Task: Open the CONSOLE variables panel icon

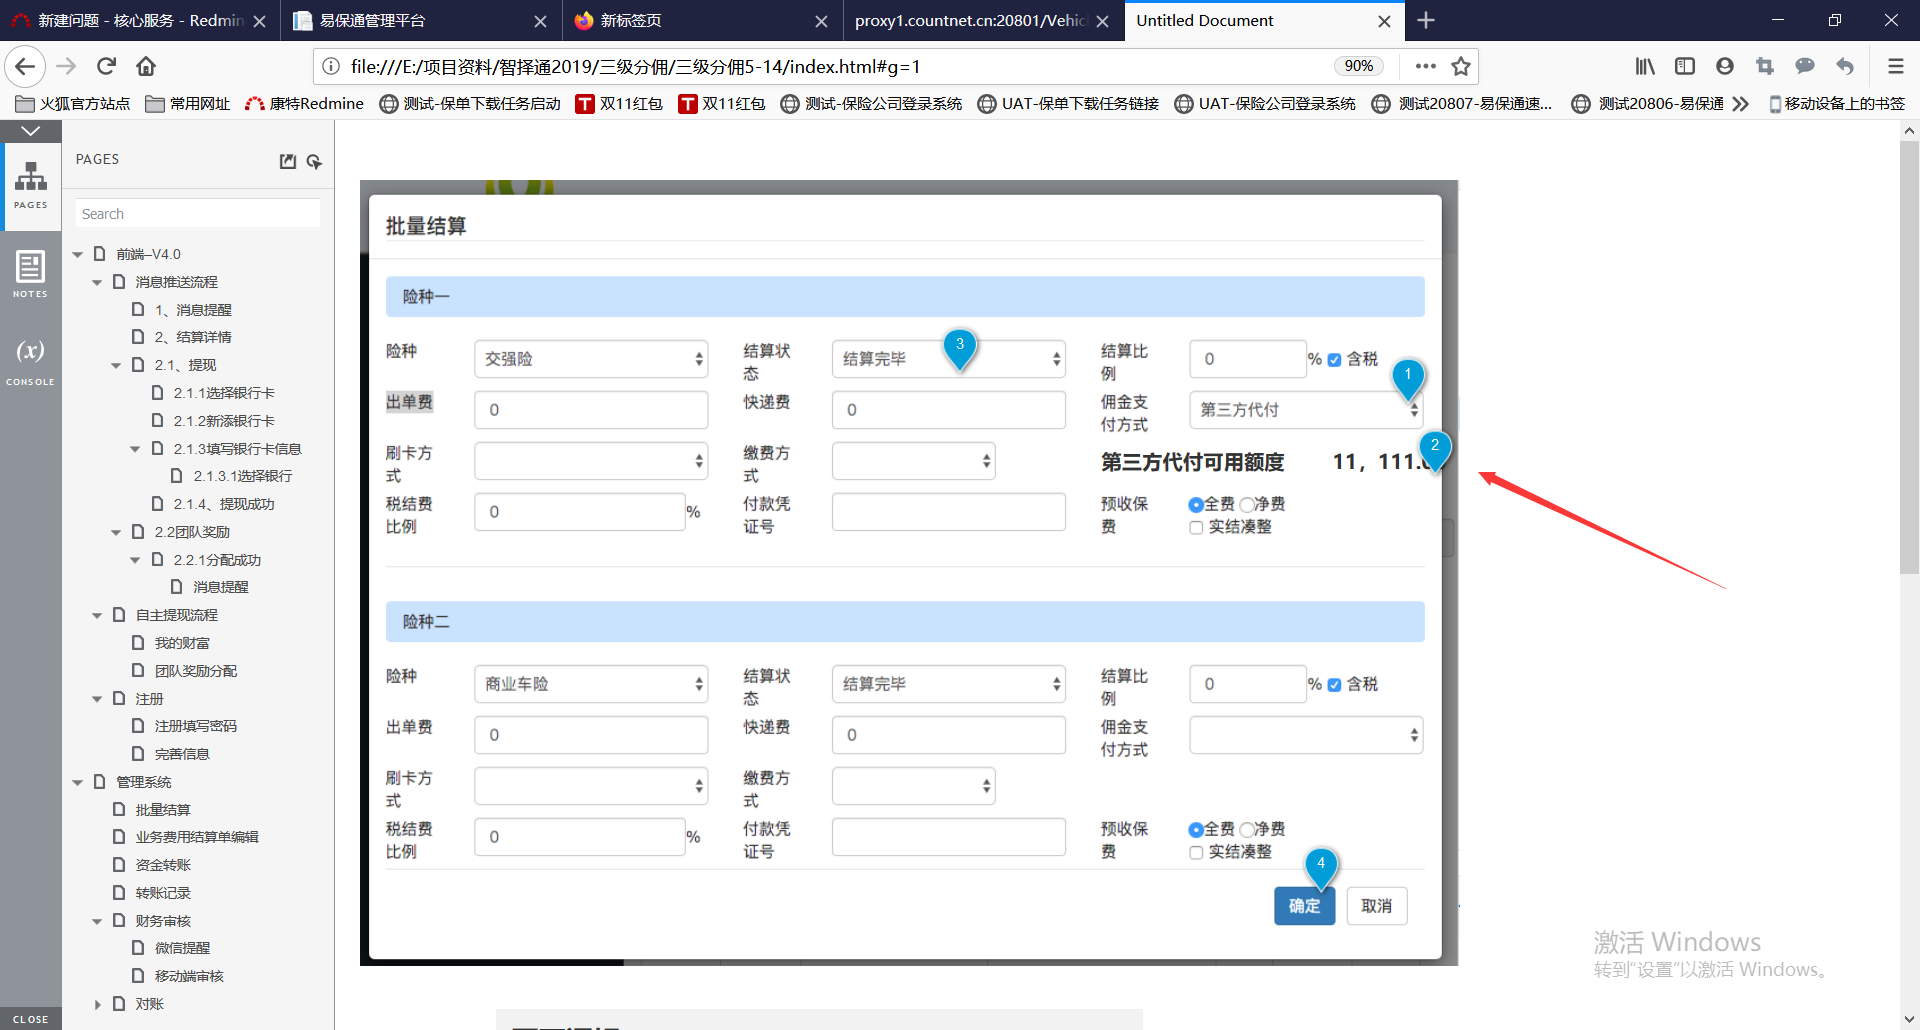Action: pyautogui.click(x=30, y=359)
